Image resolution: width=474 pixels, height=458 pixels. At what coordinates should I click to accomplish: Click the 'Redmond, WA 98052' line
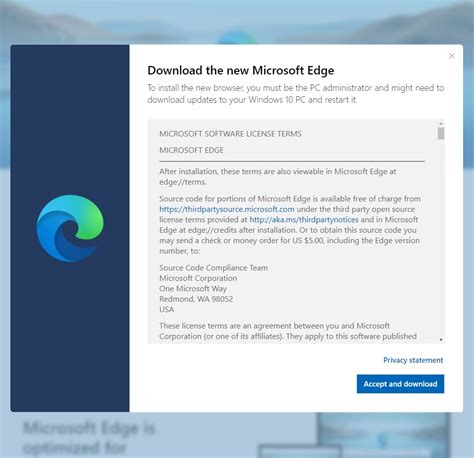coord(196,299)
